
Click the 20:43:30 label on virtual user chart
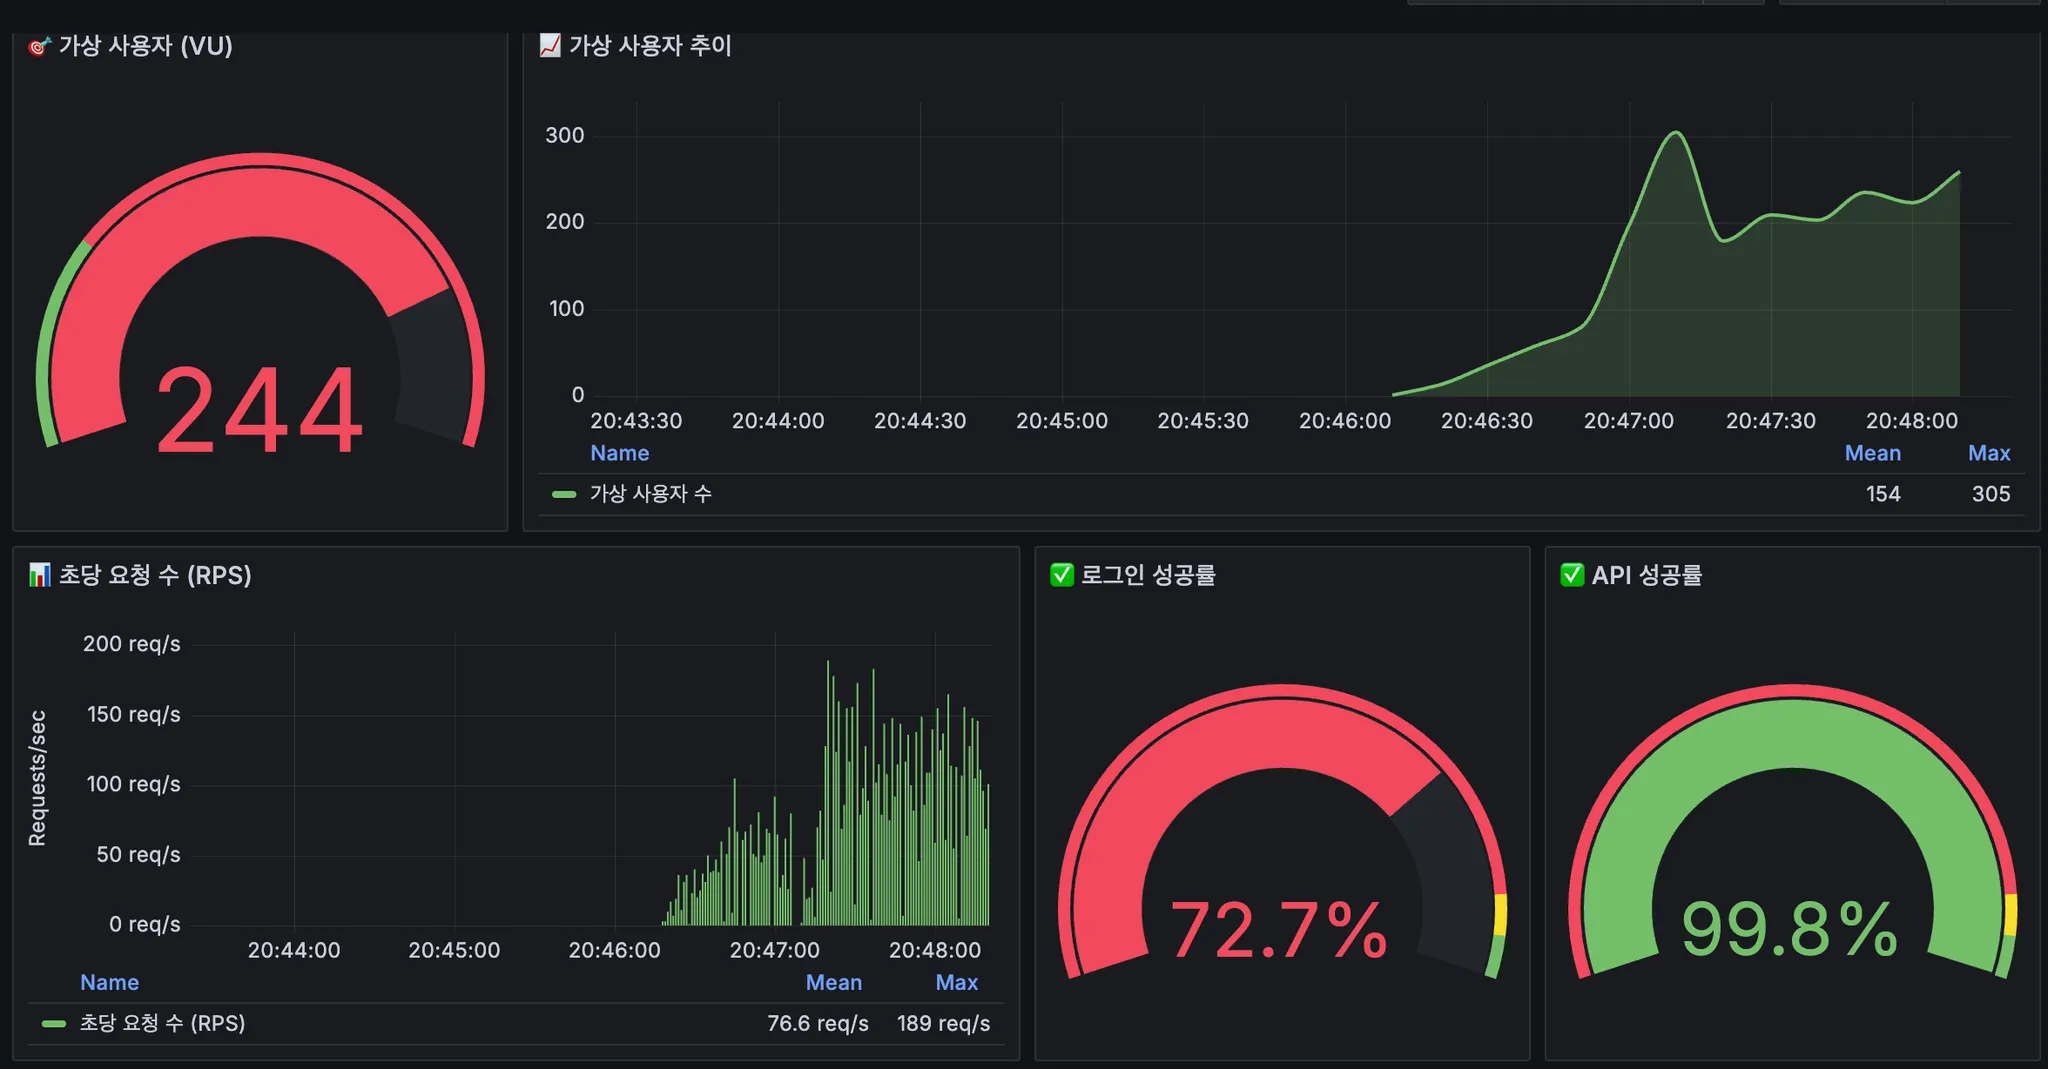pyautogui.click(x=636, y=421)
